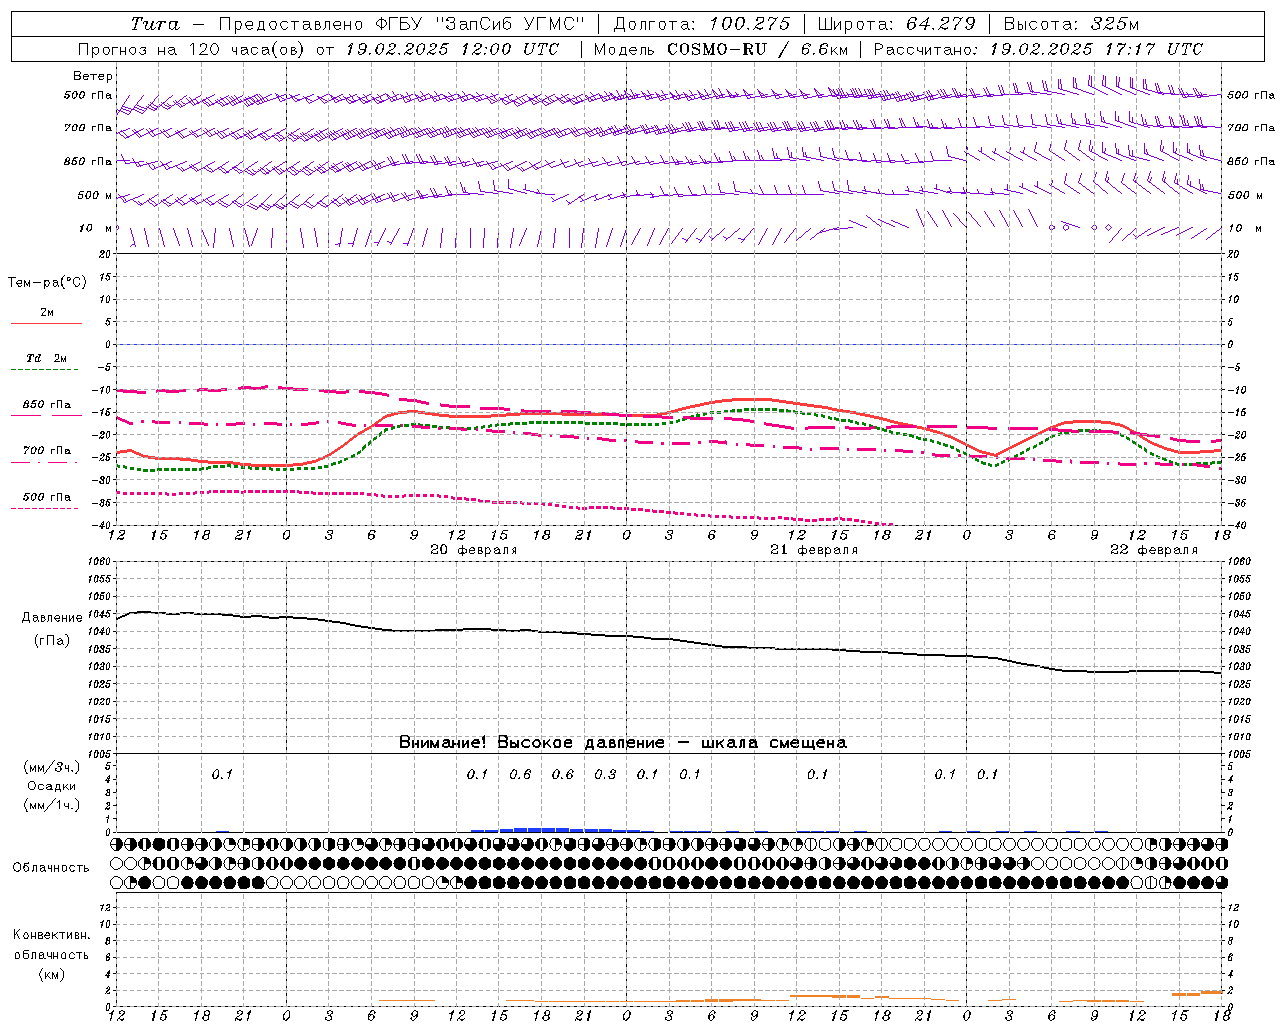Screen dimensions: 1280x1024
Task: Click the "Давление" pressure panel label
Action: (x=52, y=618)
